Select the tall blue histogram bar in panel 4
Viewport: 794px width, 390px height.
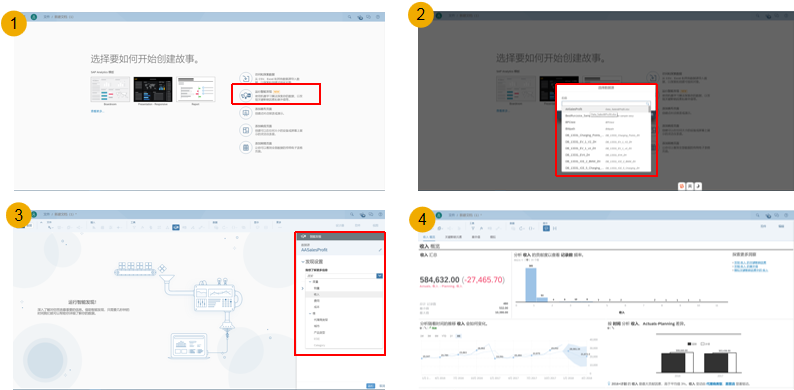coord(531,285)
